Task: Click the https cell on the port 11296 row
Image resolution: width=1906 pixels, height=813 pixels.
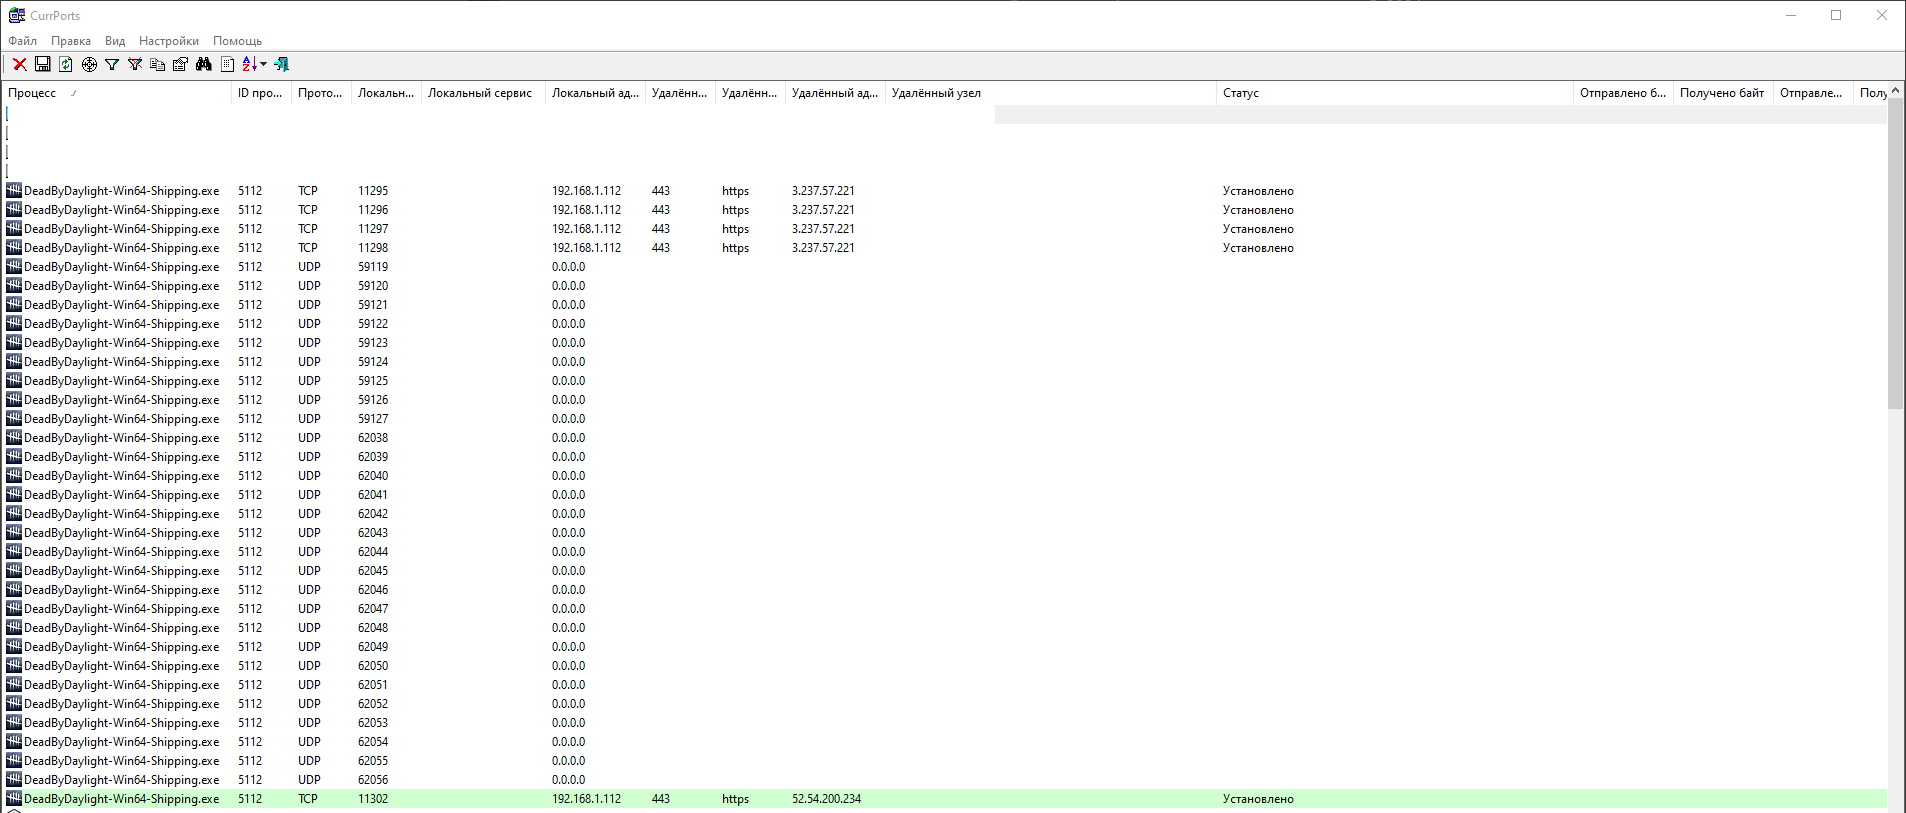Action: 735,209
